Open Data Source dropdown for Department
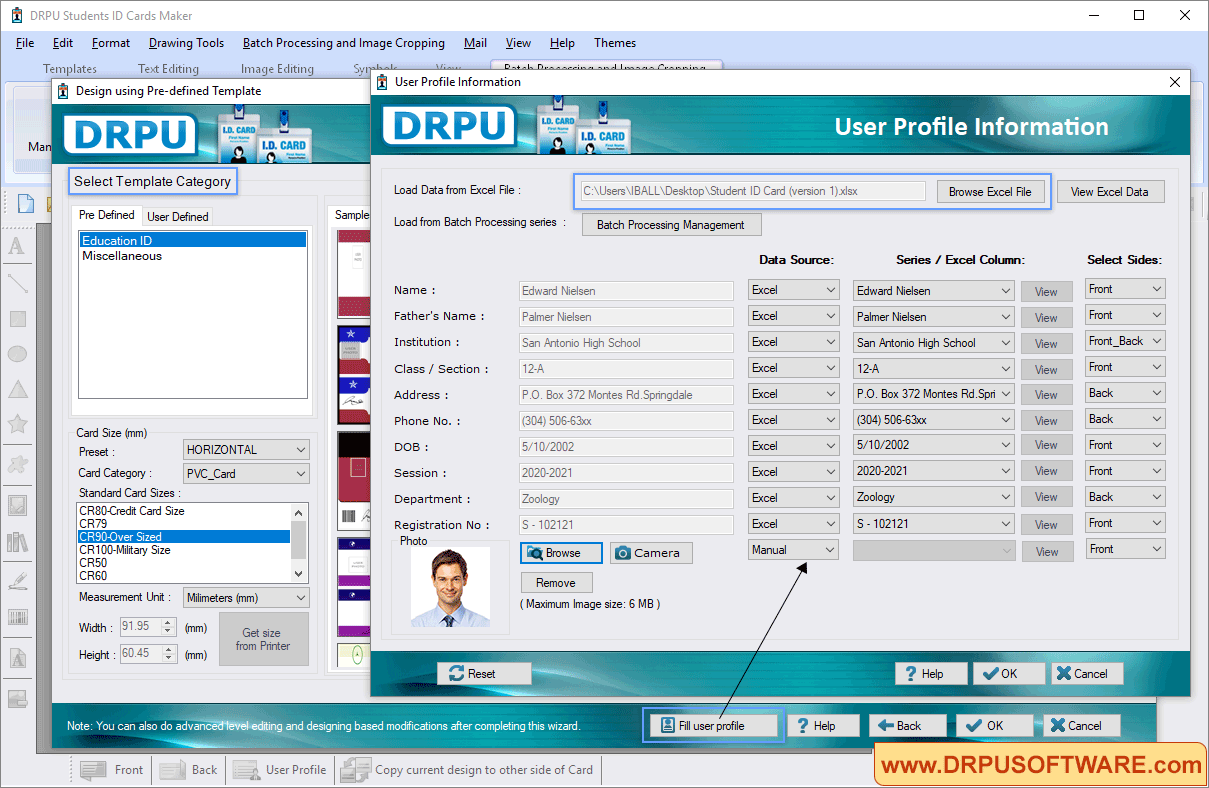Image resolution: width=1209 pixels, height=788 pixels. 793,498
